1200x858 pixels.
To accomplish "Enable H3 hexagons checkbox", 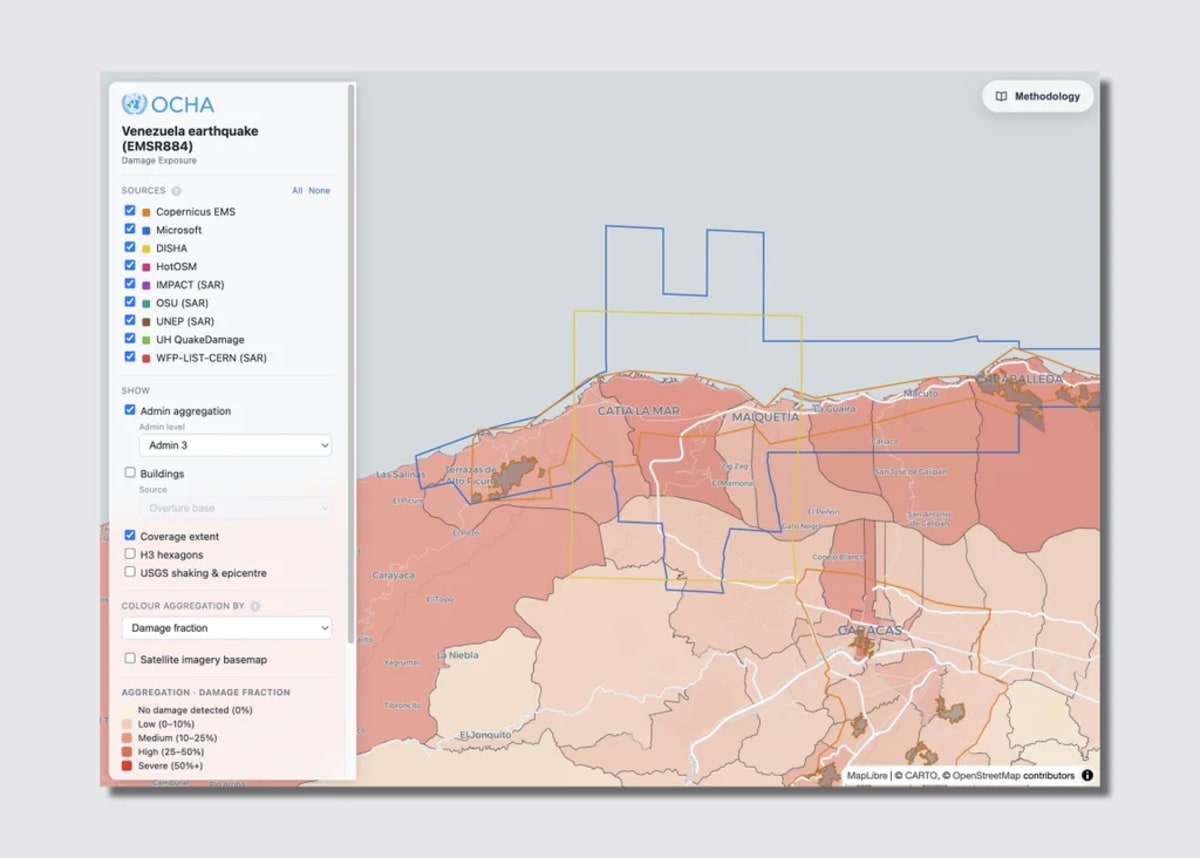I will (x=130, y=554).
